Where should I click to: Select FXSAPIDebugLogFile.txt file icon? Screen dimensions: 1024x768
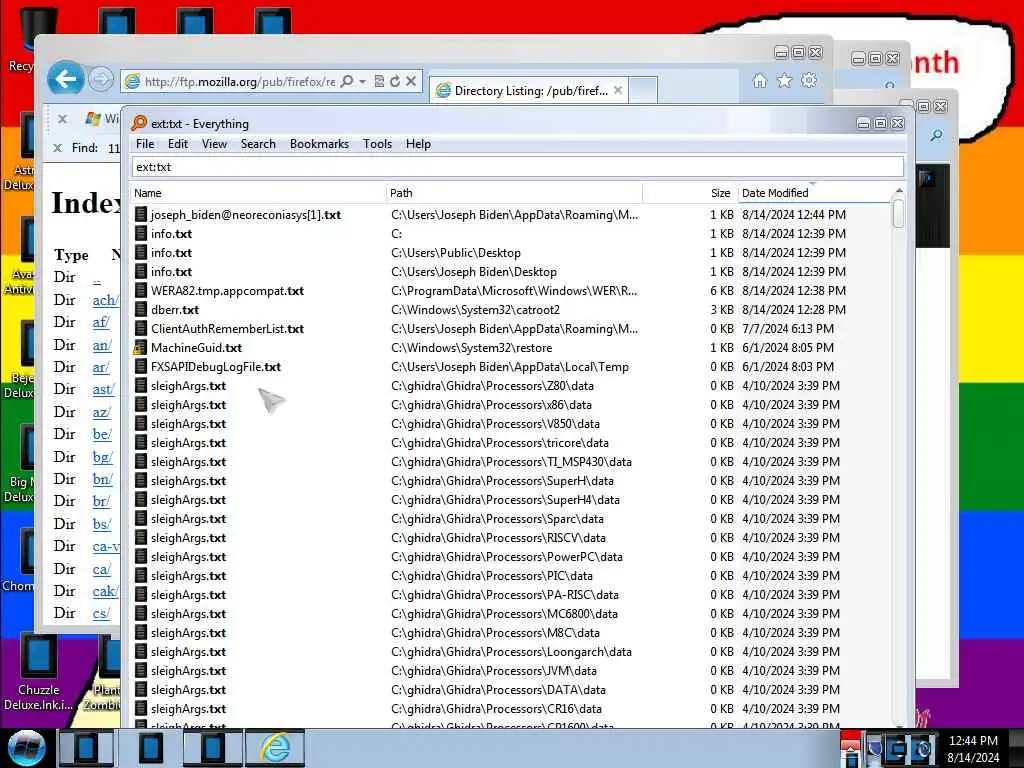pos(140,366)
